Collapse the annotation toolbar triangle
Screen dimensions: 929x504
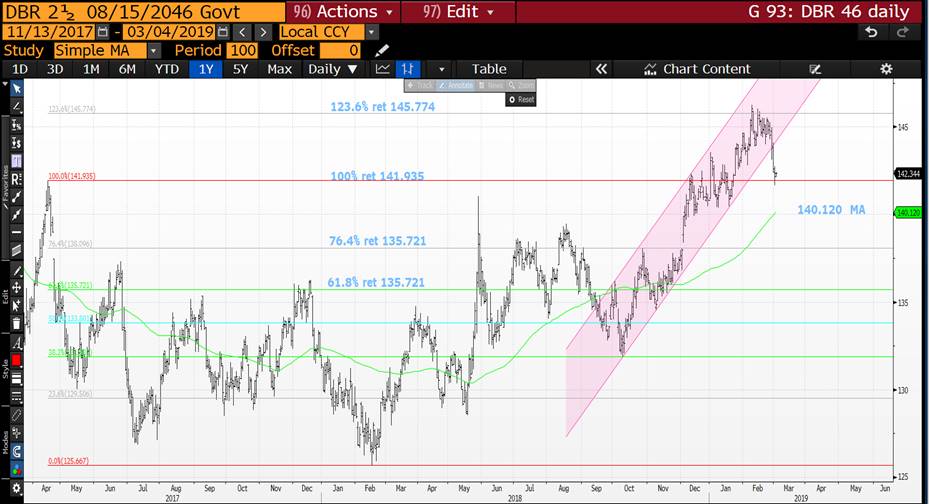tap(5, 85)
